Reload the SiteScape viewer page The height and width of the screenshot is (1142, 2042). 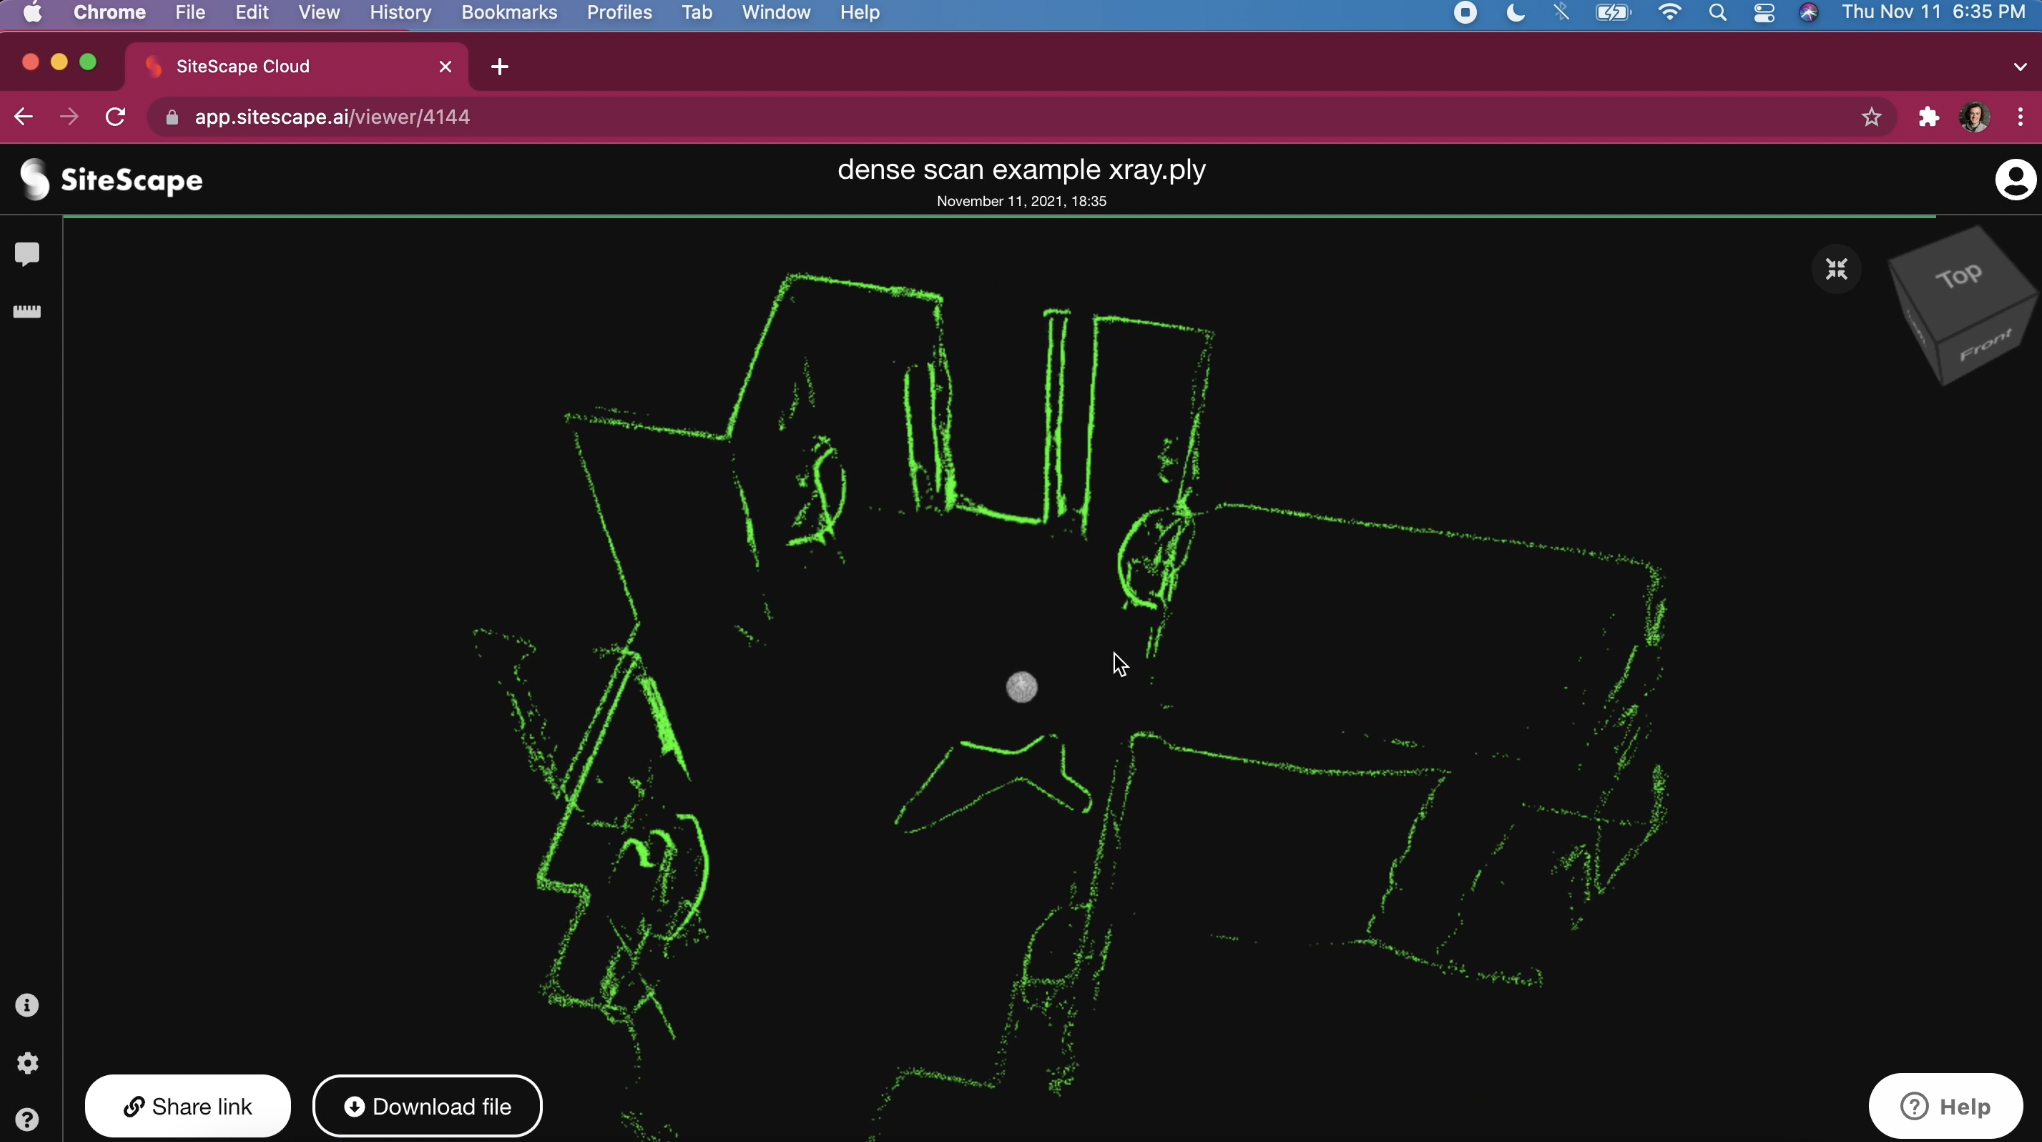(x=116, y=117)
